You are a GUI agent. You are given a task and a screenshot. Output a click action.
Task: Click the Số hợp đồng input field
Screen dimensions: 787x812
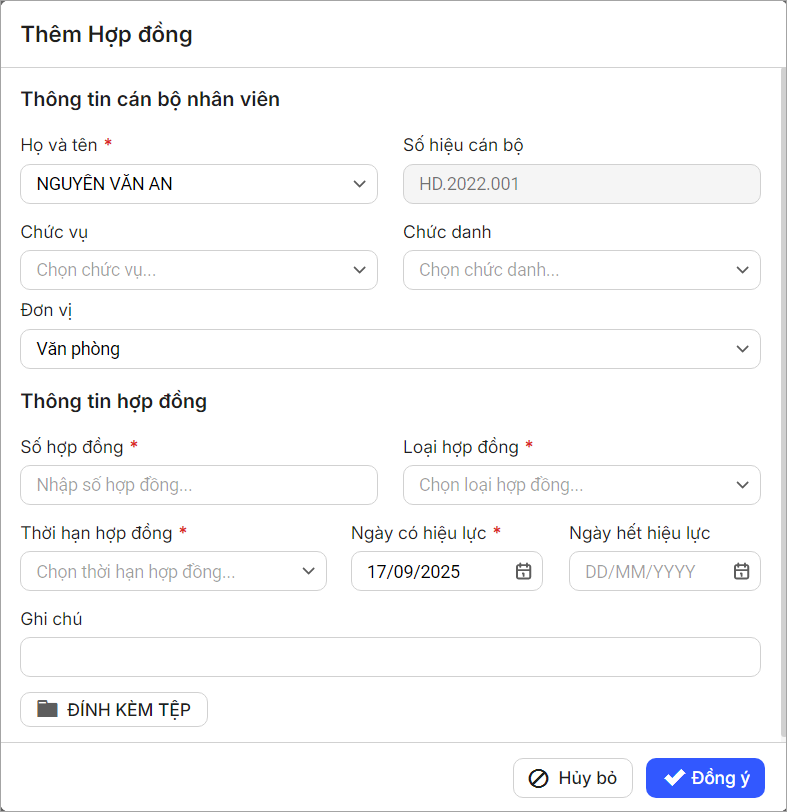(x=199, y=485)
